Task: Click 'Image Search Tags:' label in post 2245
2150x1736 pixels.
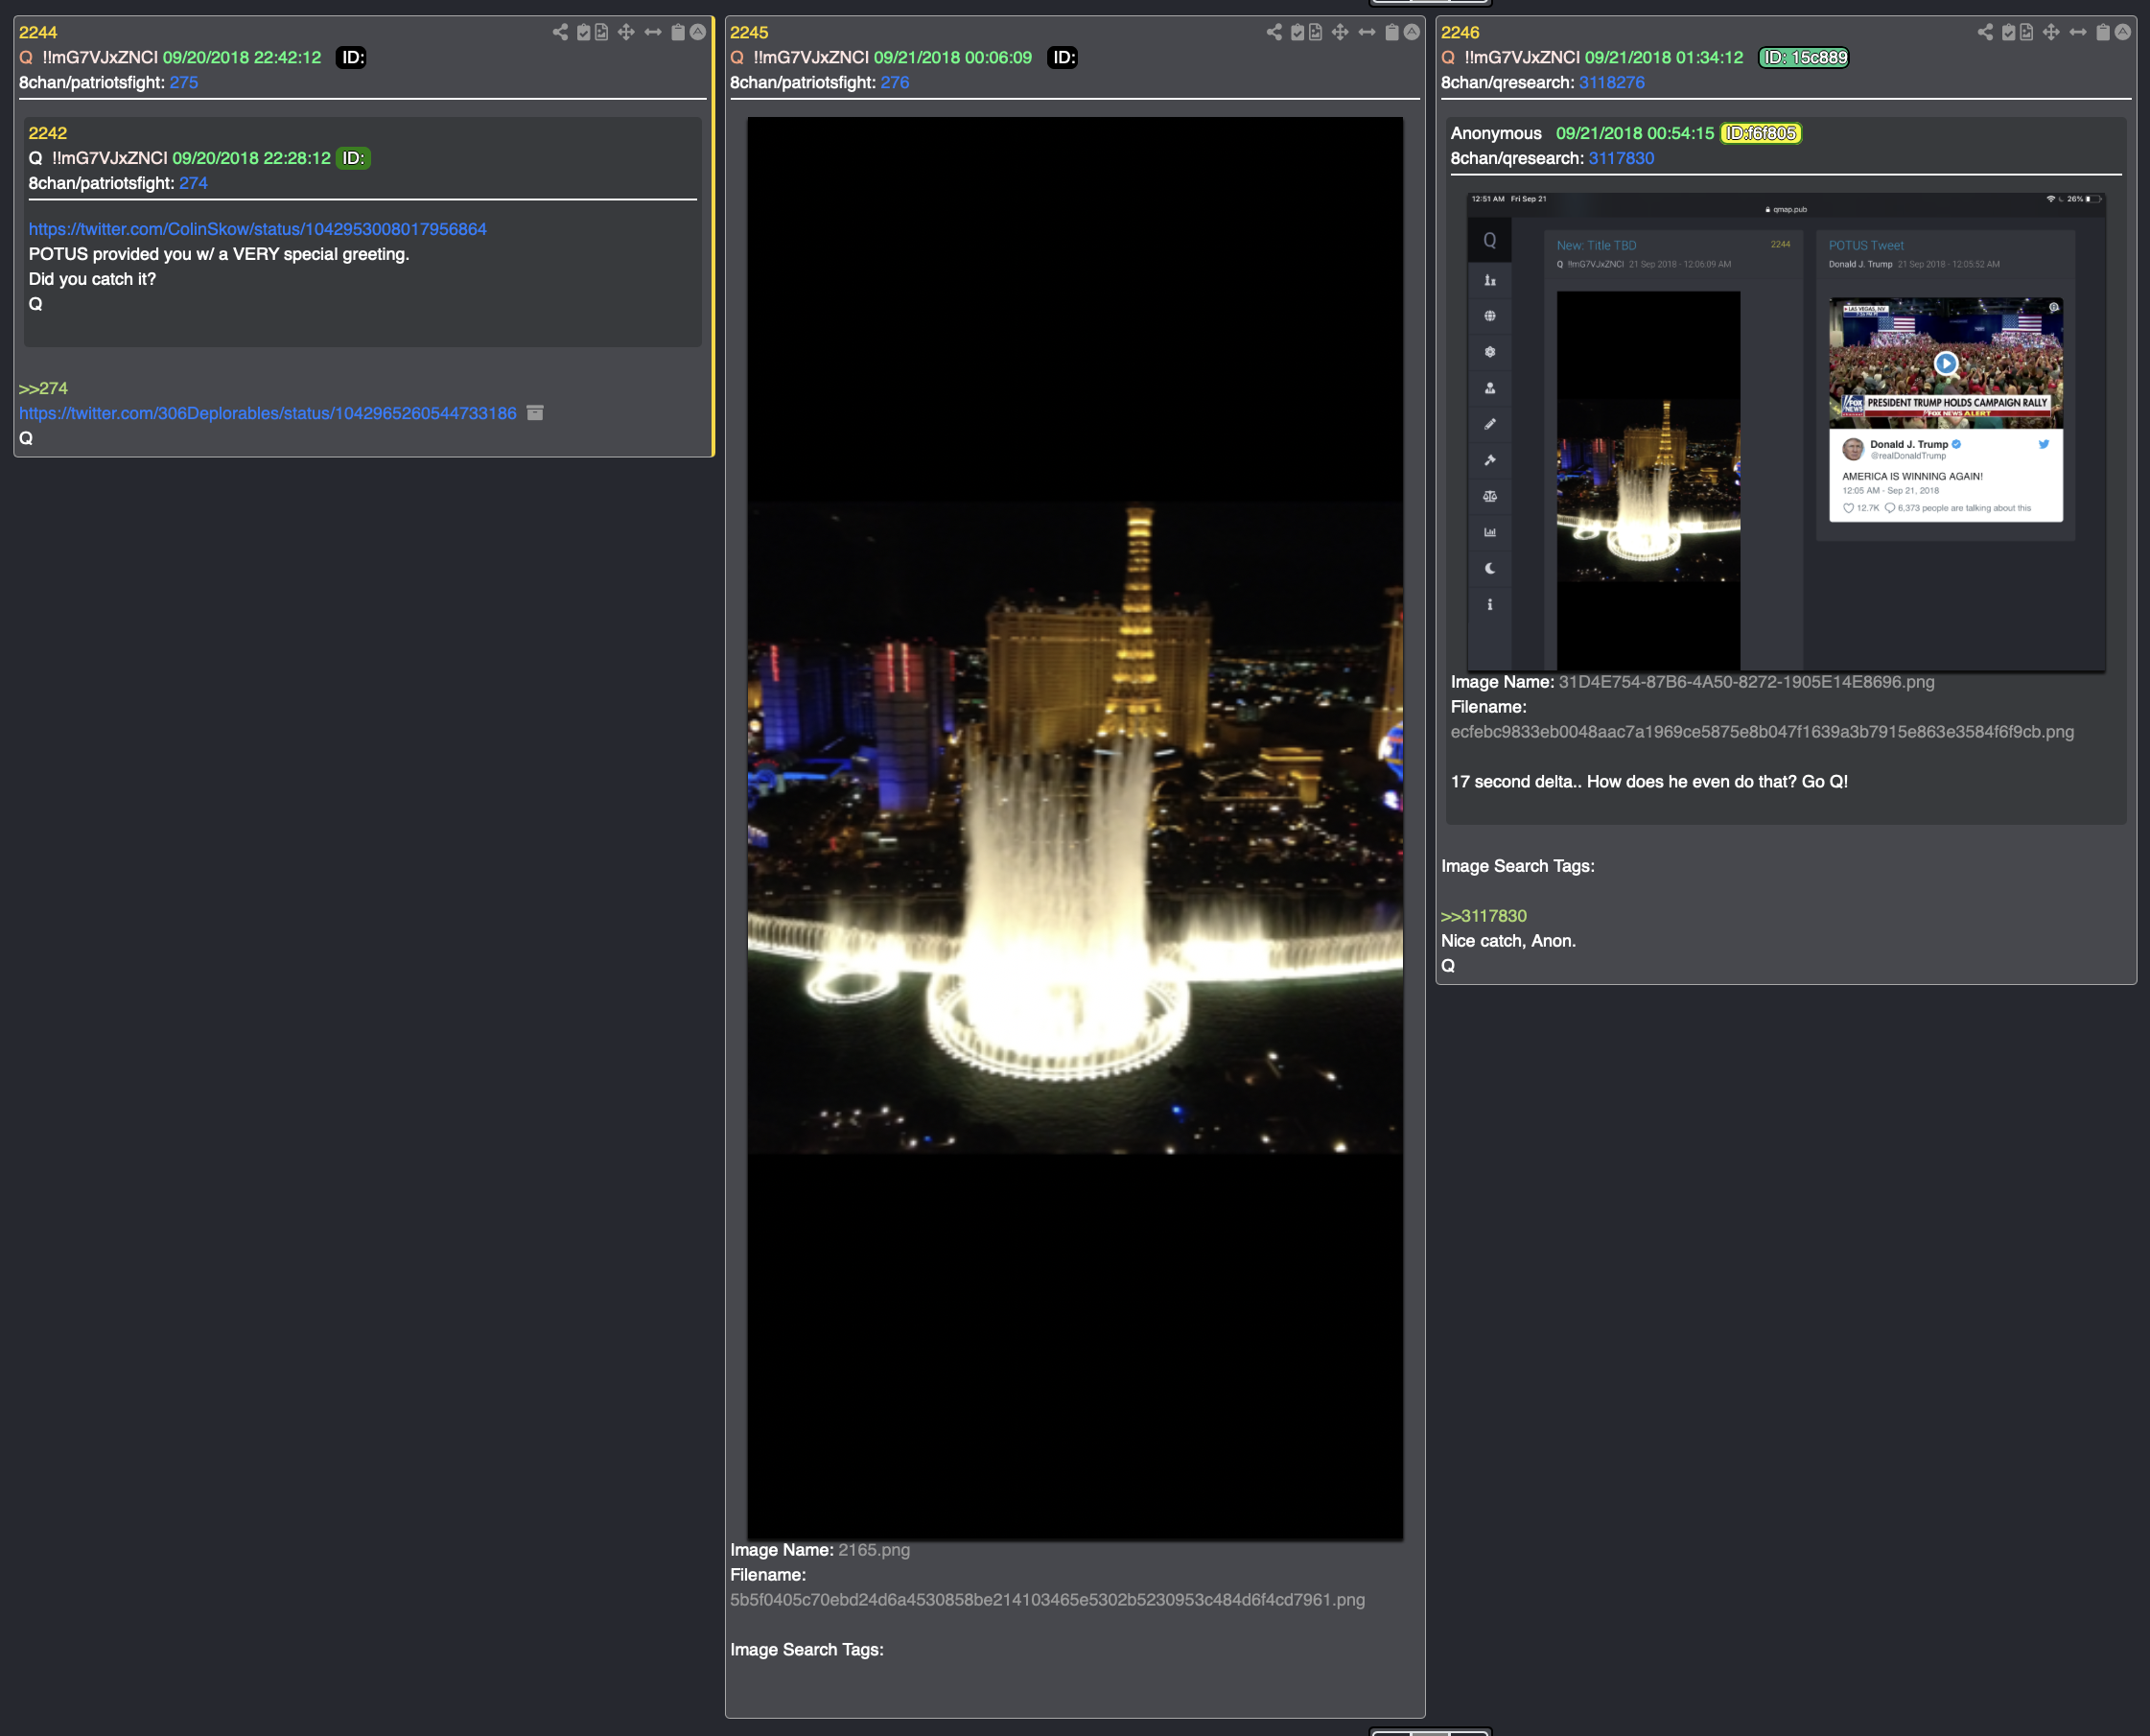Action: click(x=807, y=1650)
